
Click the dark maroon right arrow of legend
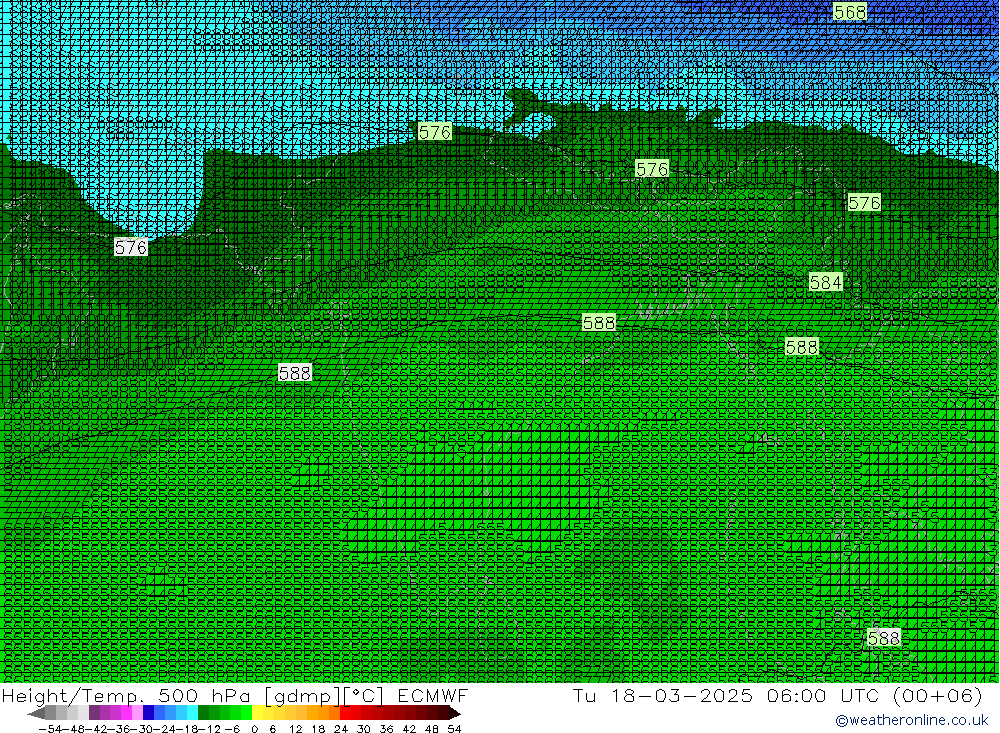tap(453, 713)
